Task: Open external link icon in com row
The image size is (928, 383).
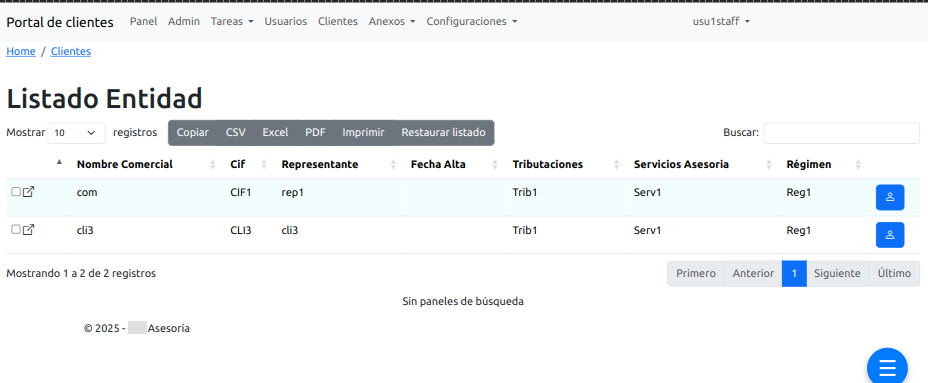Action: (x=28, y=192)
